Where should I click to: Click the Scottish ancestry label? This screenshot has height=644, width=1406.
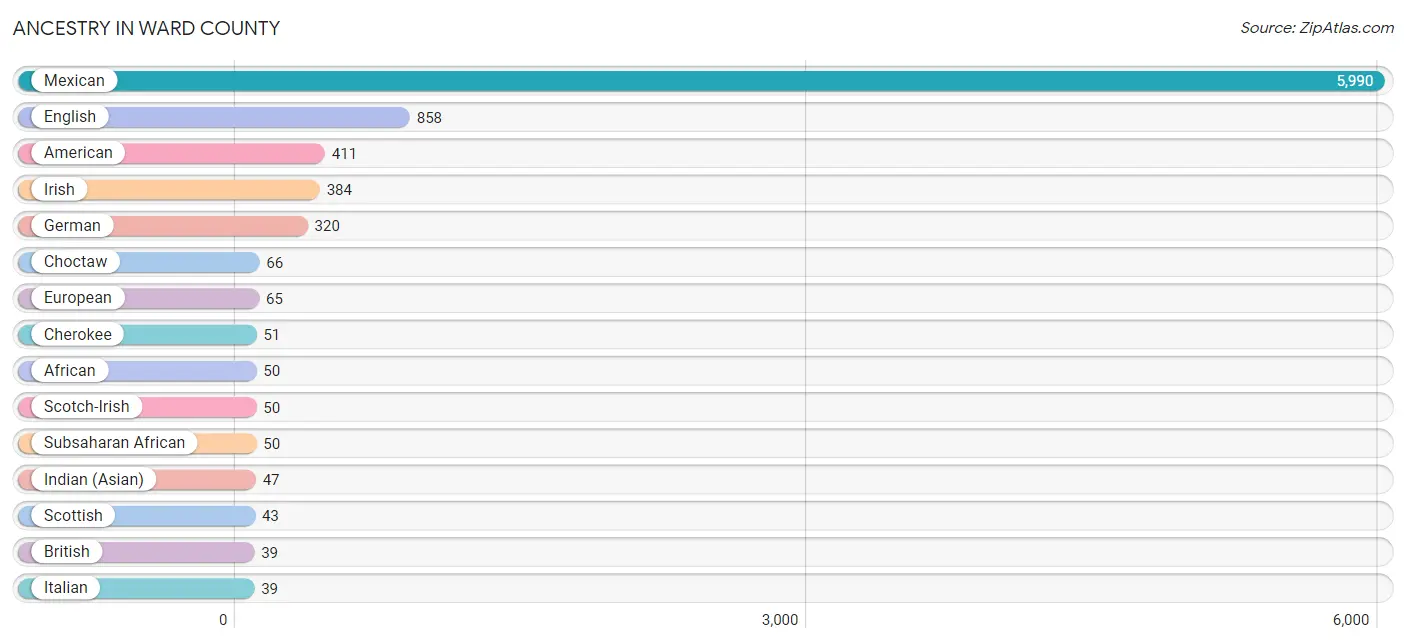pos(73,515)
